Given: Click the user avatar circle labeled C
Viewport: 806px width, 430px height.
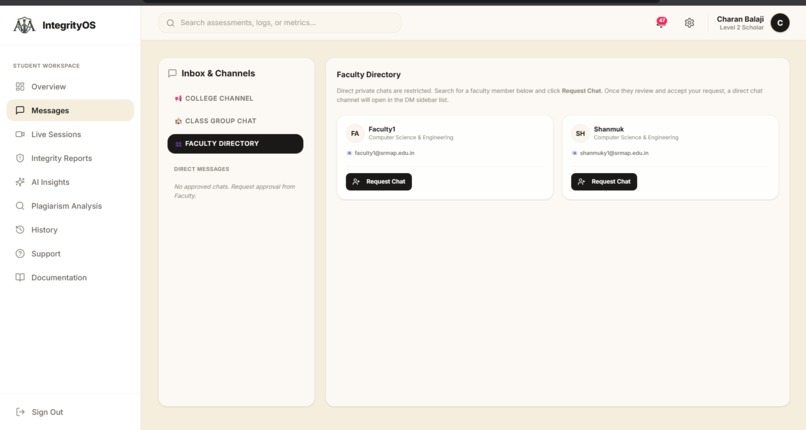Looking at the screenshot, I should click(780, 23).
